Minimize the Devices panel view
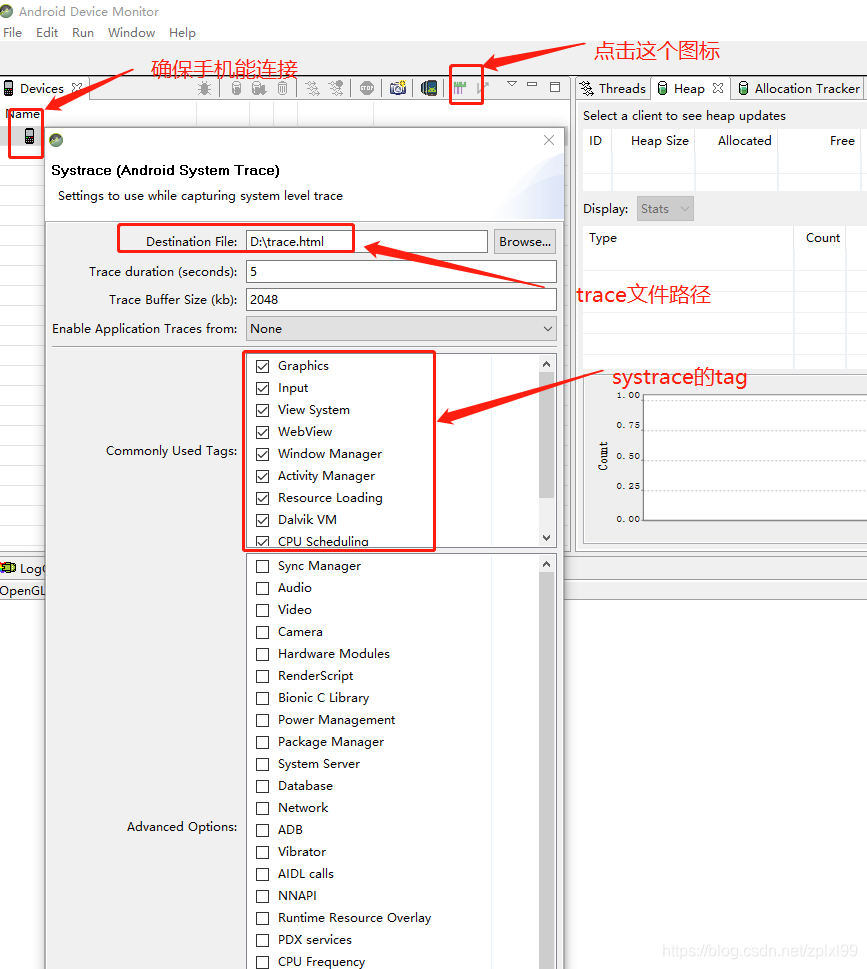Viewport: 867px width, 969px height. tap(532, 84)
